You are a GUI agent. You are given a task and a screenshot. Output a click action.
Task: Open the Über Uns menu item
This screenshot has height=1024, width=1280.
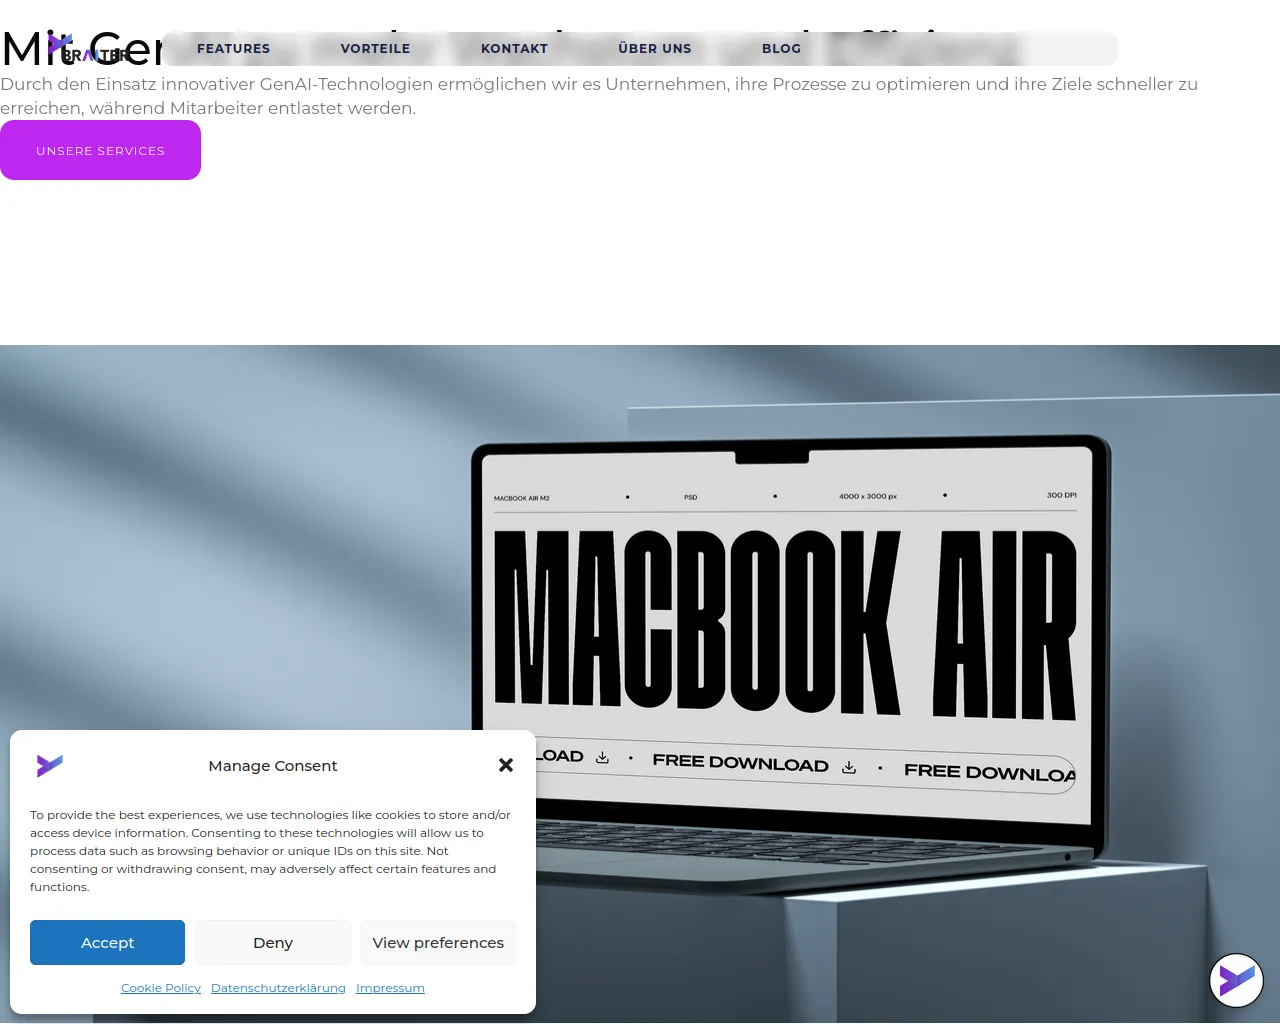655,48
